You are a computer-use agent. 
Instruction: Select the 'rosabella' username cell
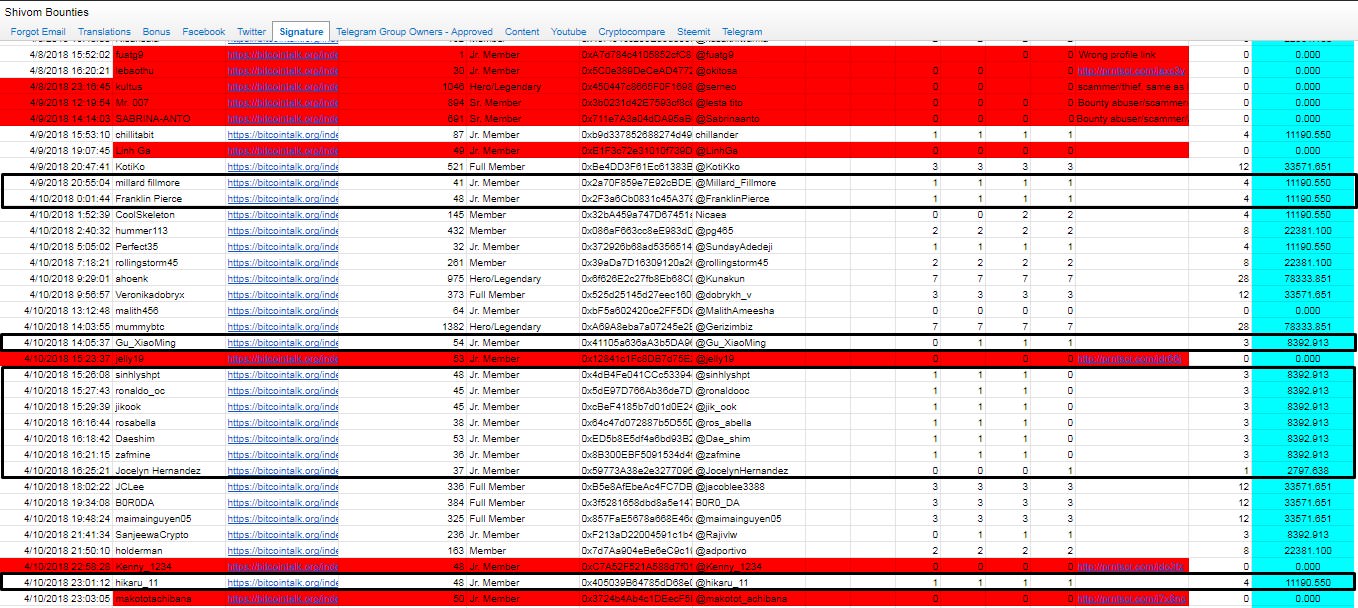(x=136, y=423)
